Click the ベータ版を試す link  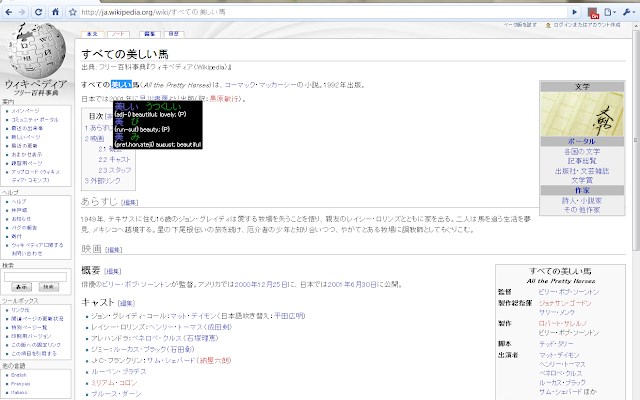[x=520, y=25]
